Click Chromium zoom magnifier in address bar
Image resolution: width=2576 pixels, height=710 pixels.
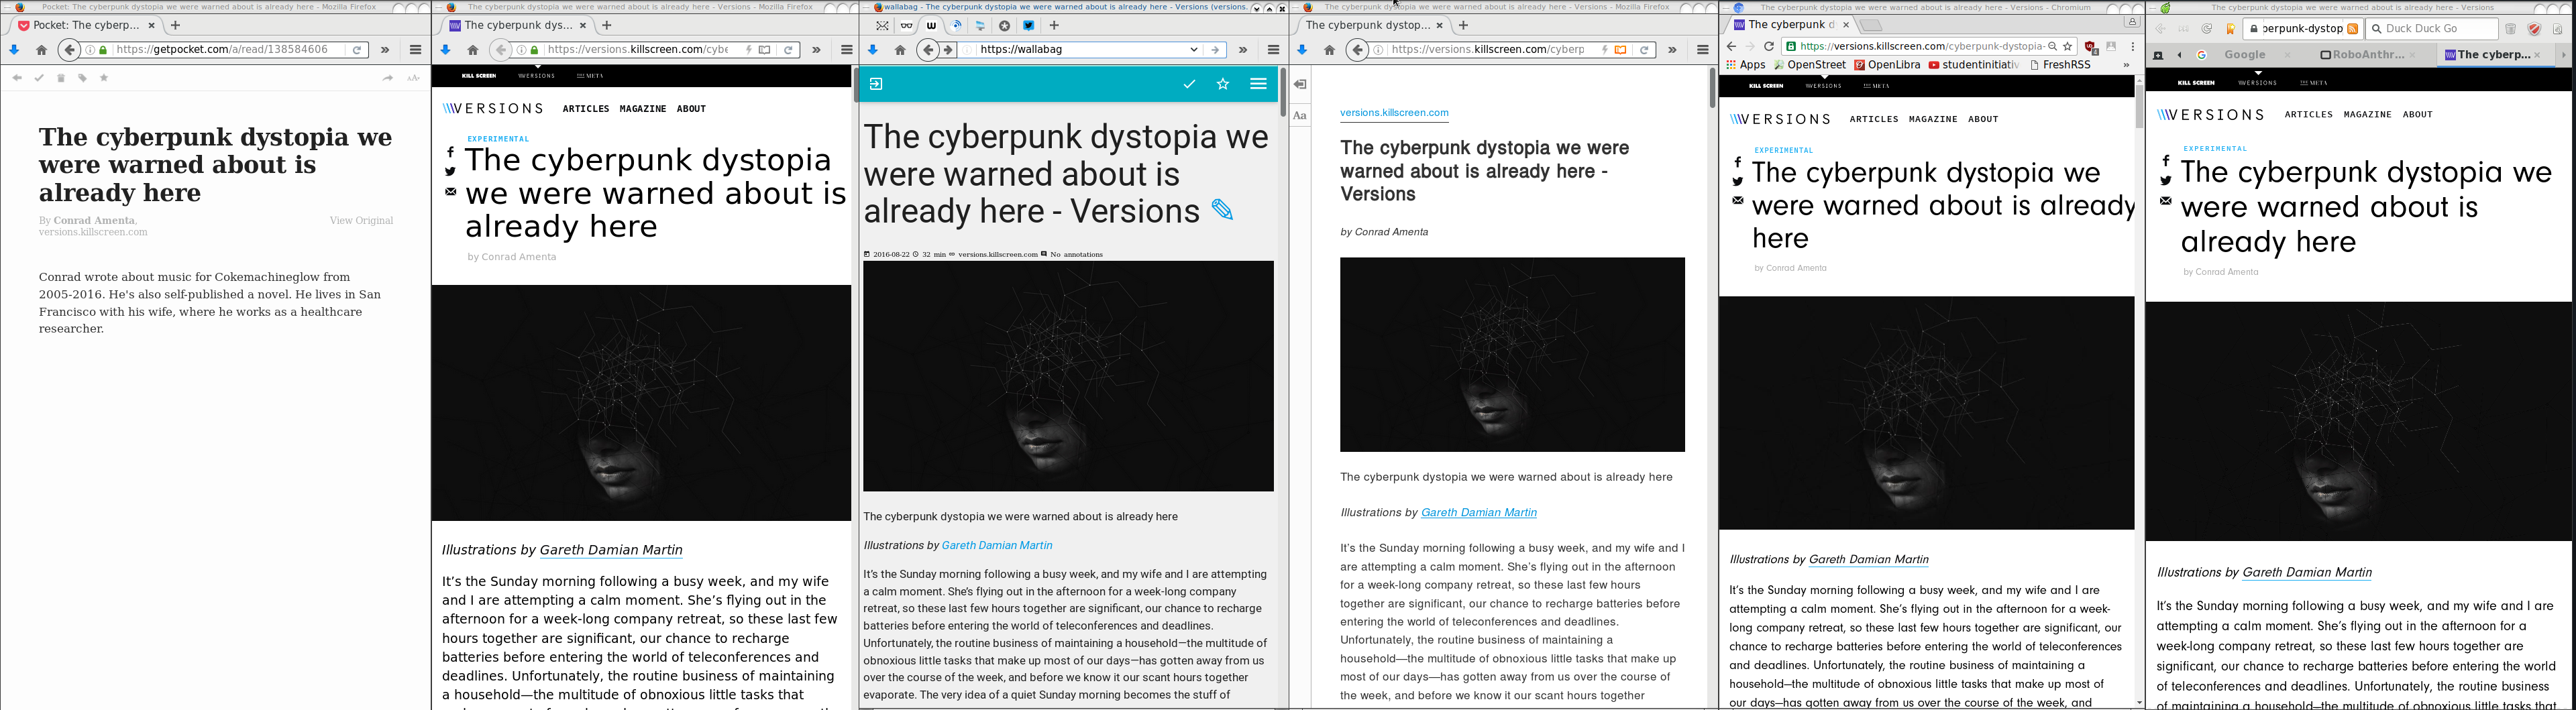[x=2052, y=47]
